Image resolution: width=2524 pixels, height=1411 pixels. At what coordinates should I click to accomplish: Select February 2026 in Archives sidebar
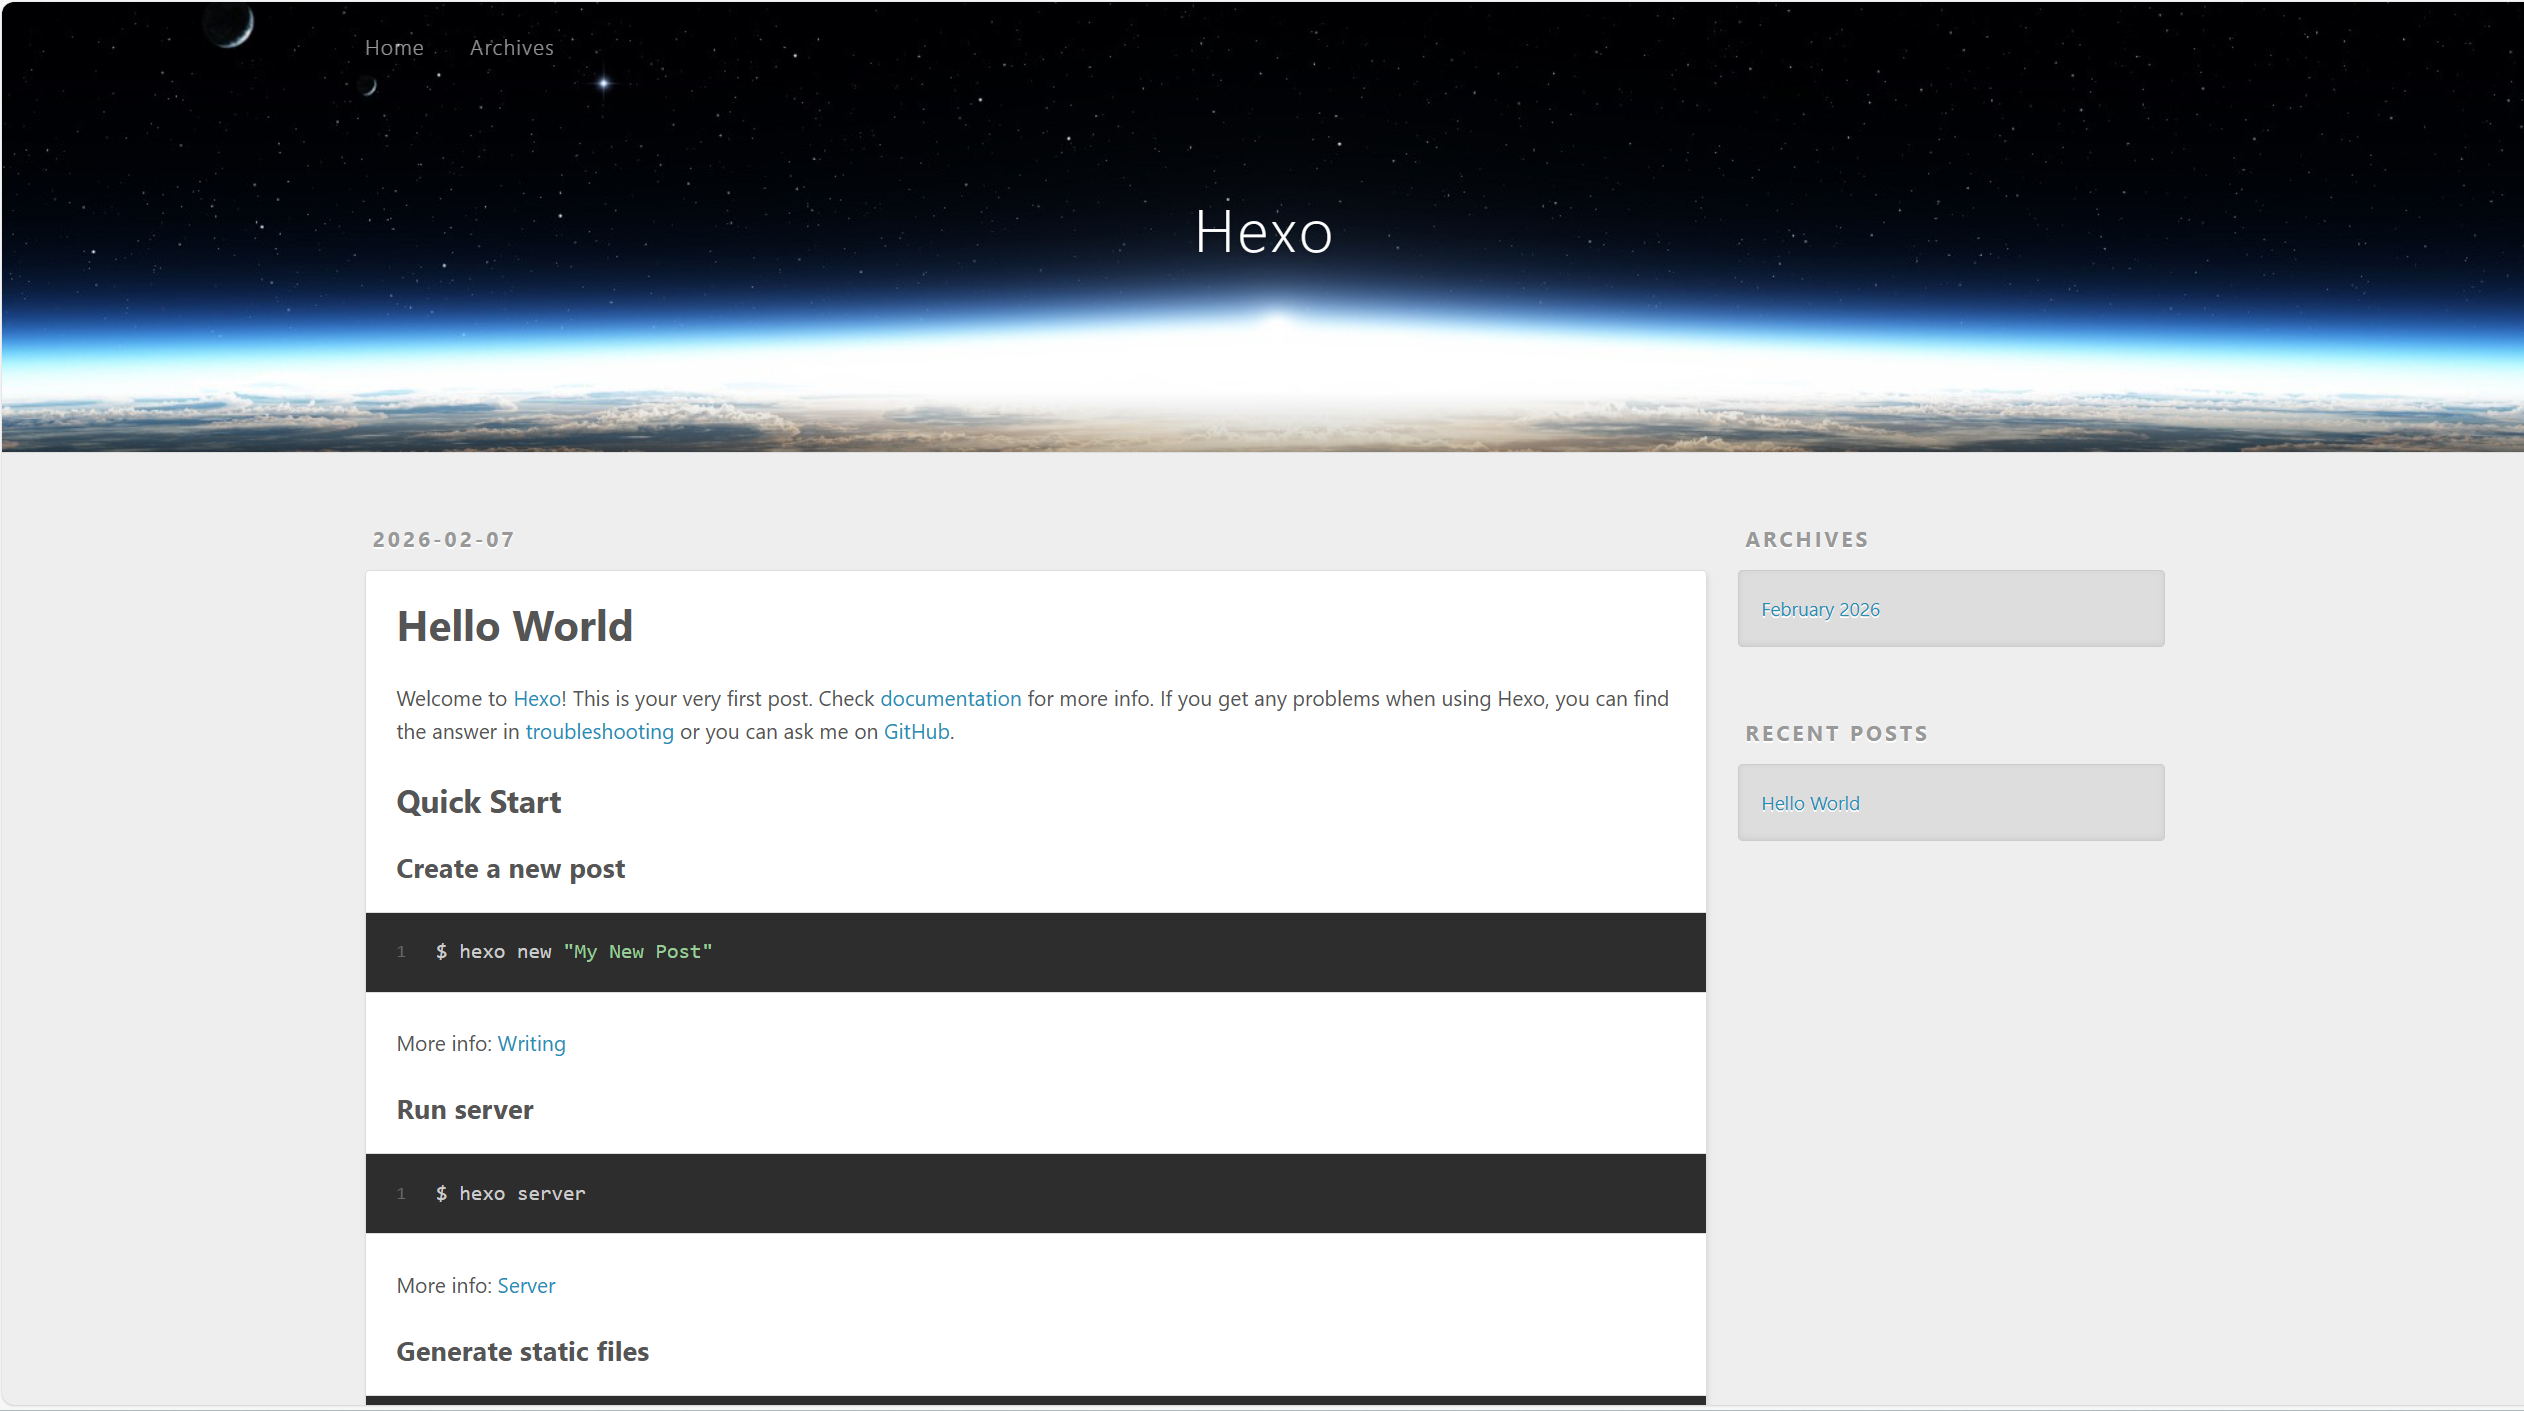(1820, 609)
